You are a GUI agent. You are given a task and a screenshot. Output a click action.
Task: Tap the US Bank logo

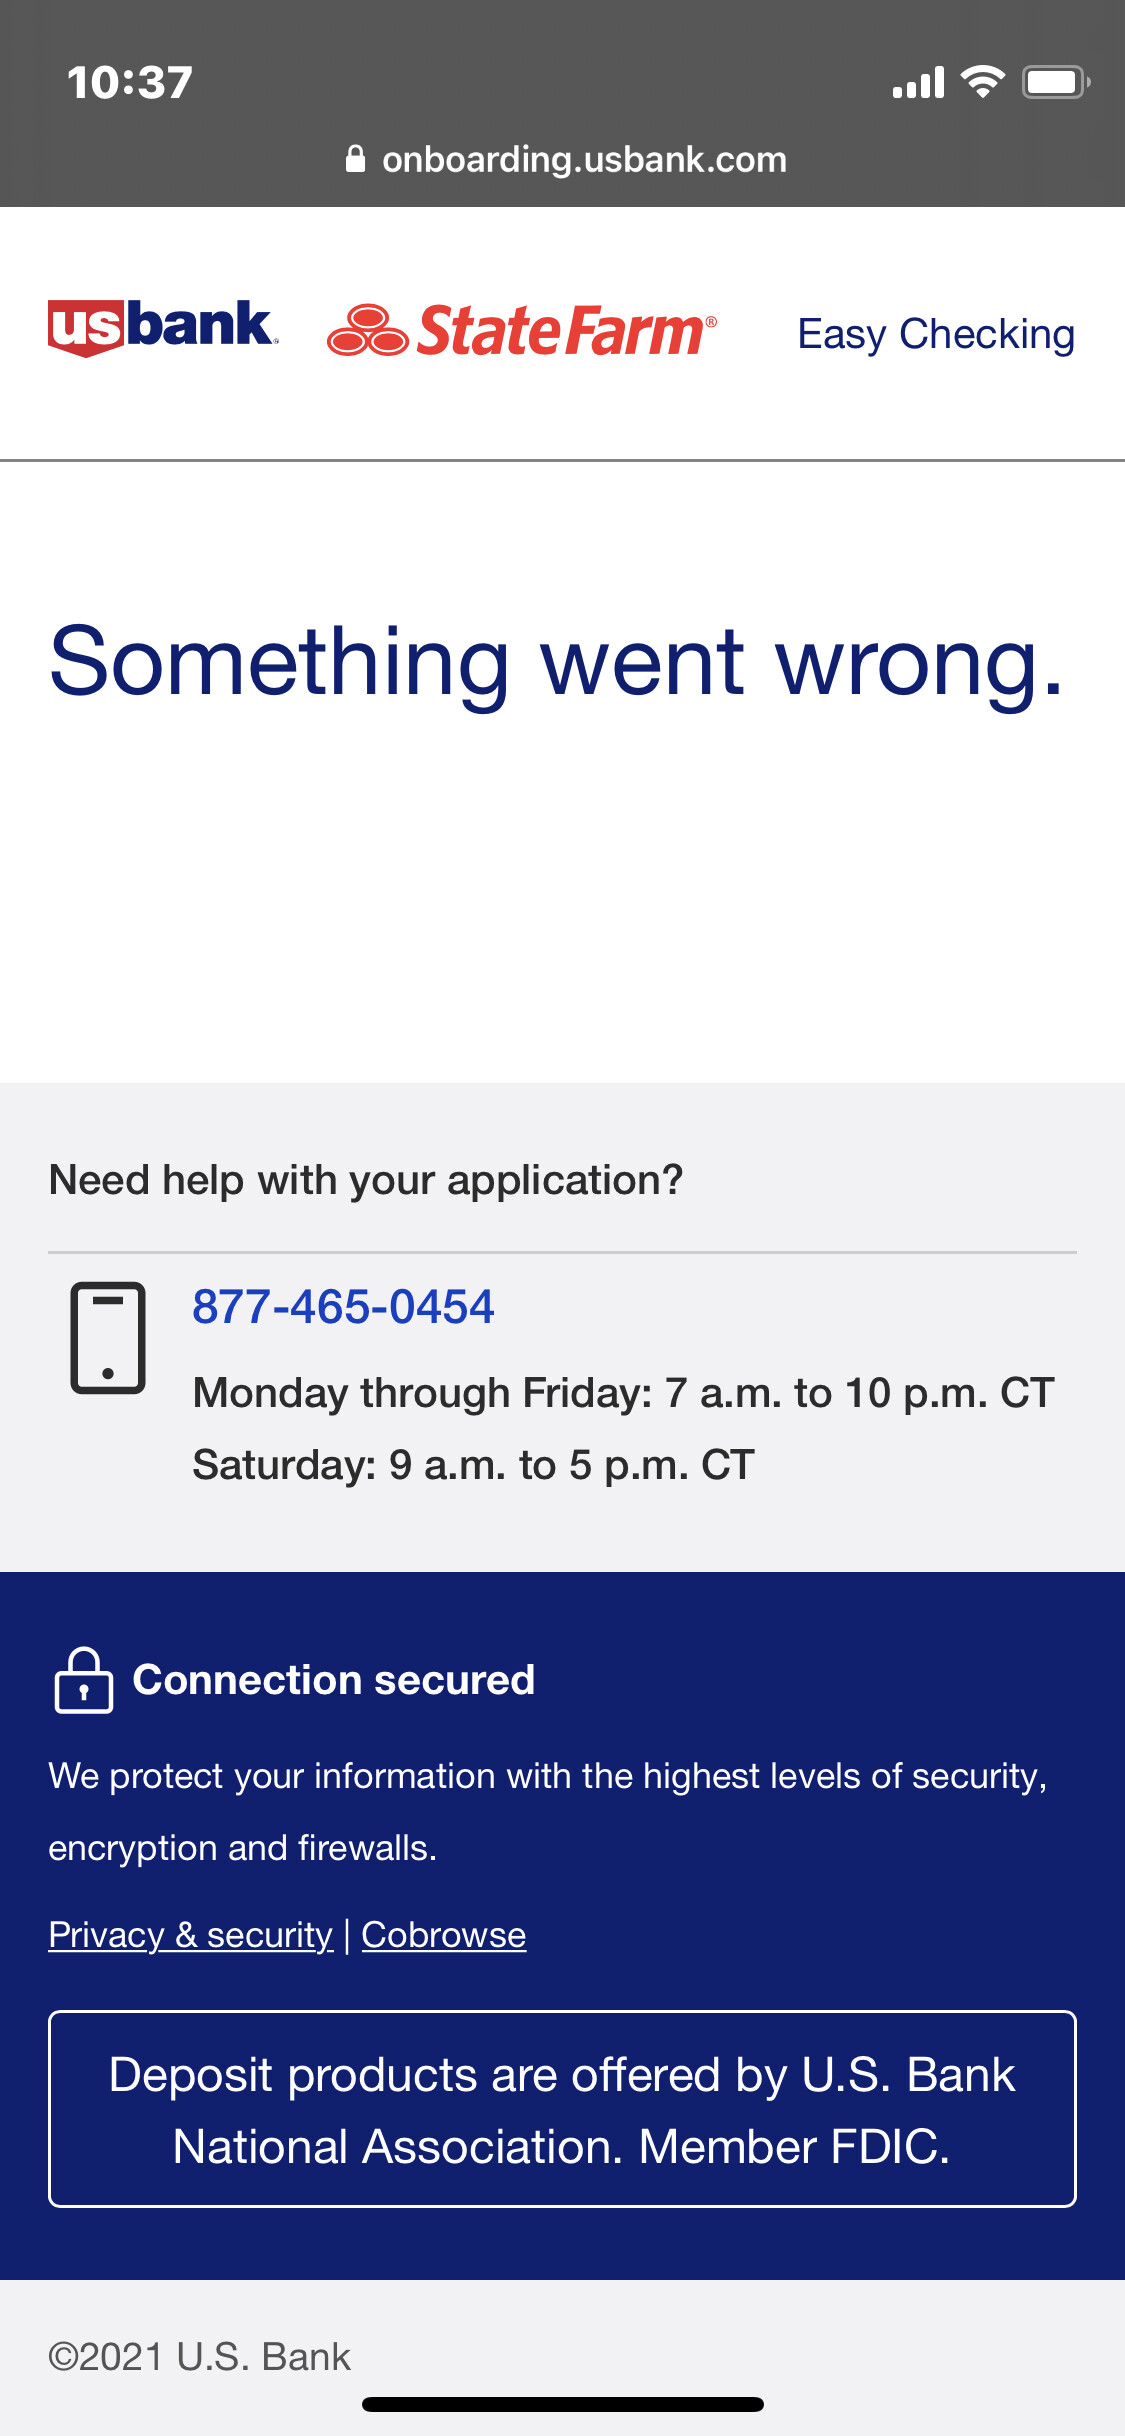coord(161,327)
